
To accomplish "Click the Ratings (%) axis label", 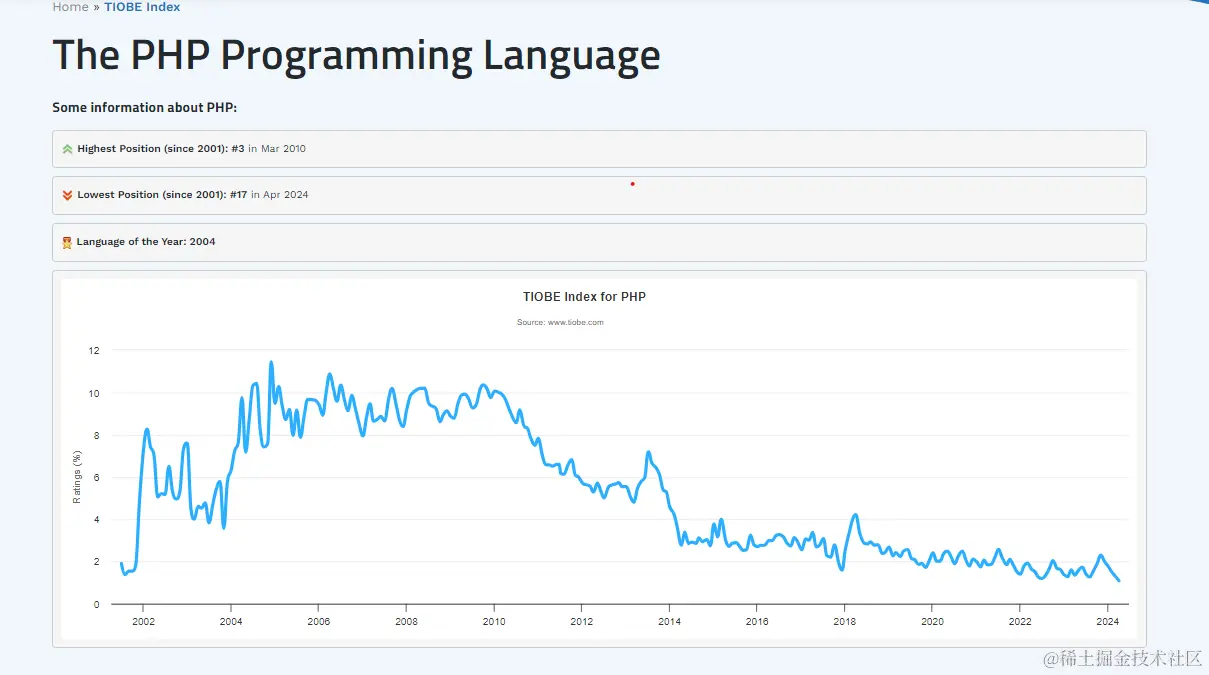I will click(x=77, y=477).
